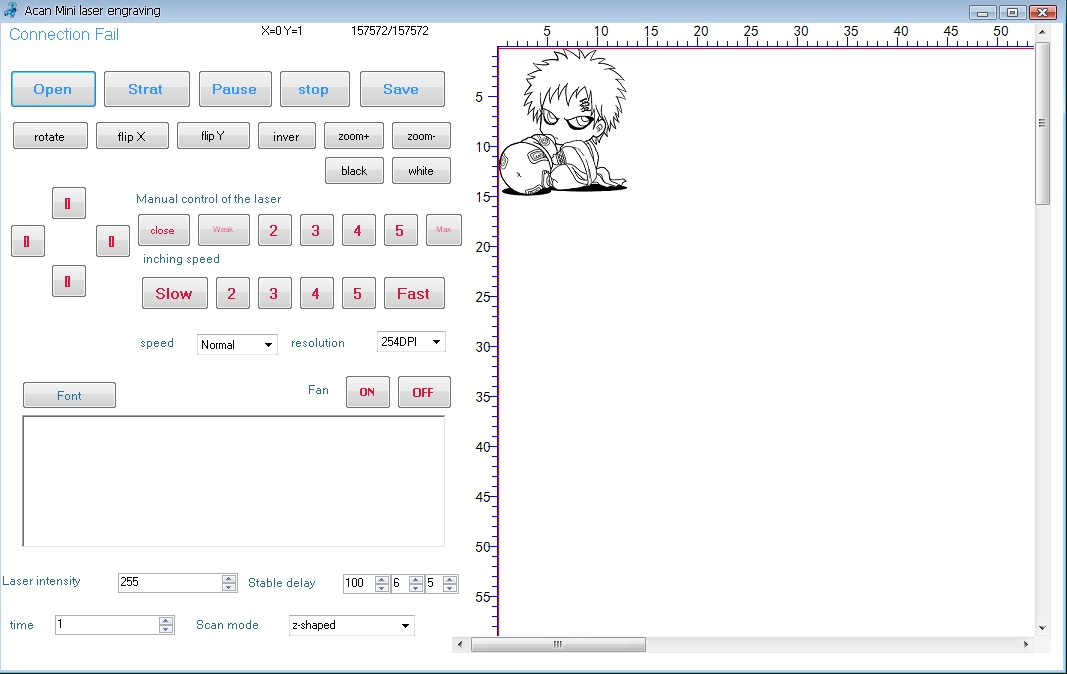Screen dimensions: 1067x674
Task: Set inching speed to Slow
Action: point(175,293)
